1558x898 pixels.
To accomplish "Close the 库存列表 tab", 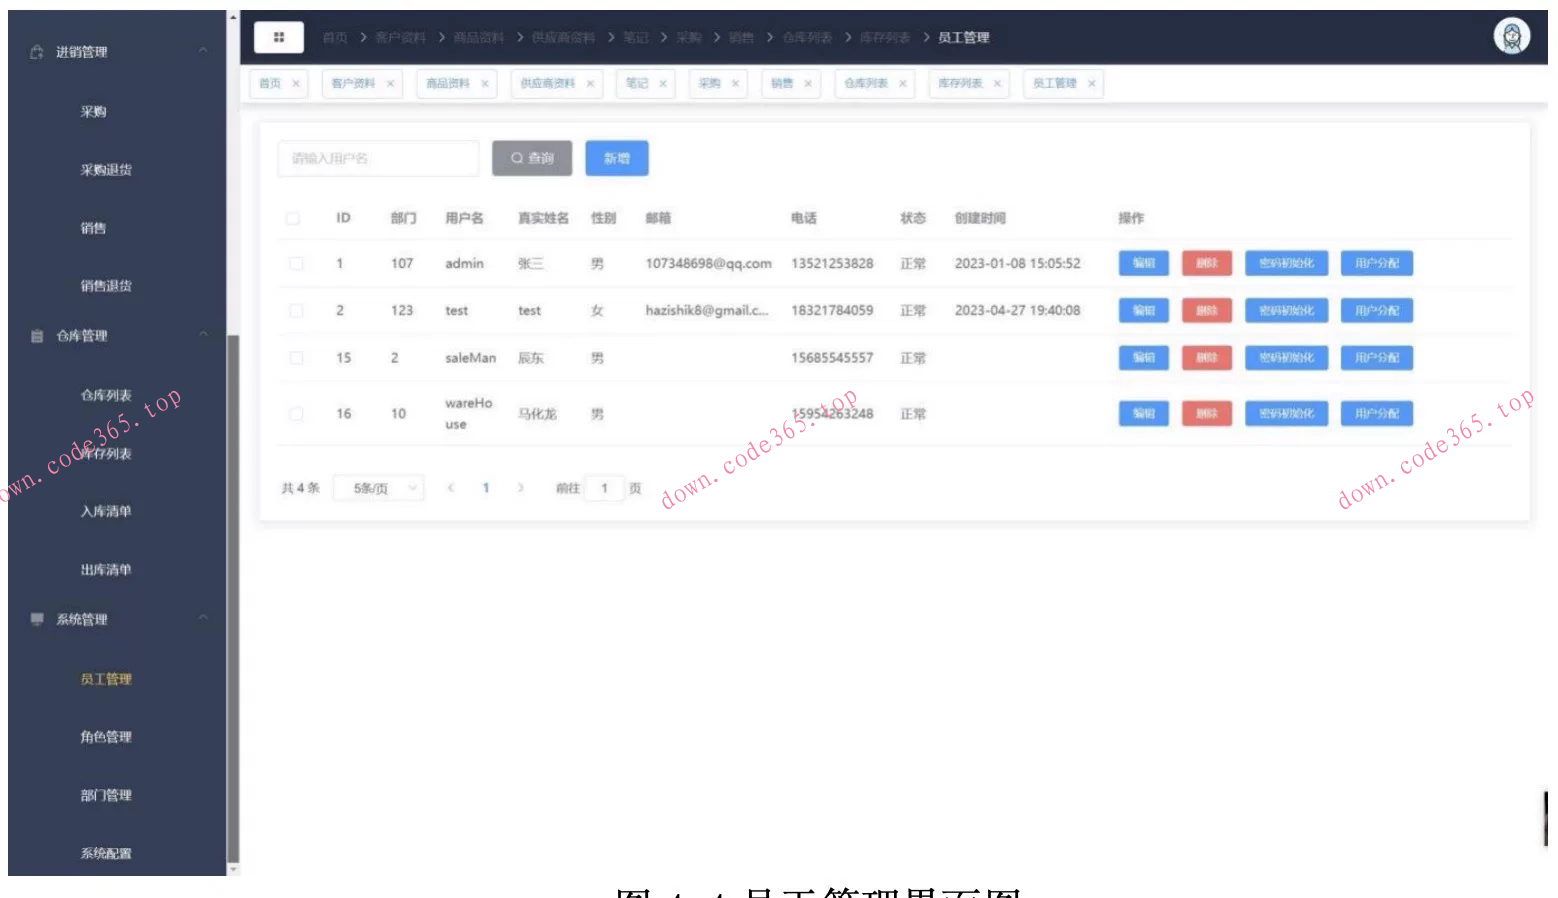I will tap(997, 84).
